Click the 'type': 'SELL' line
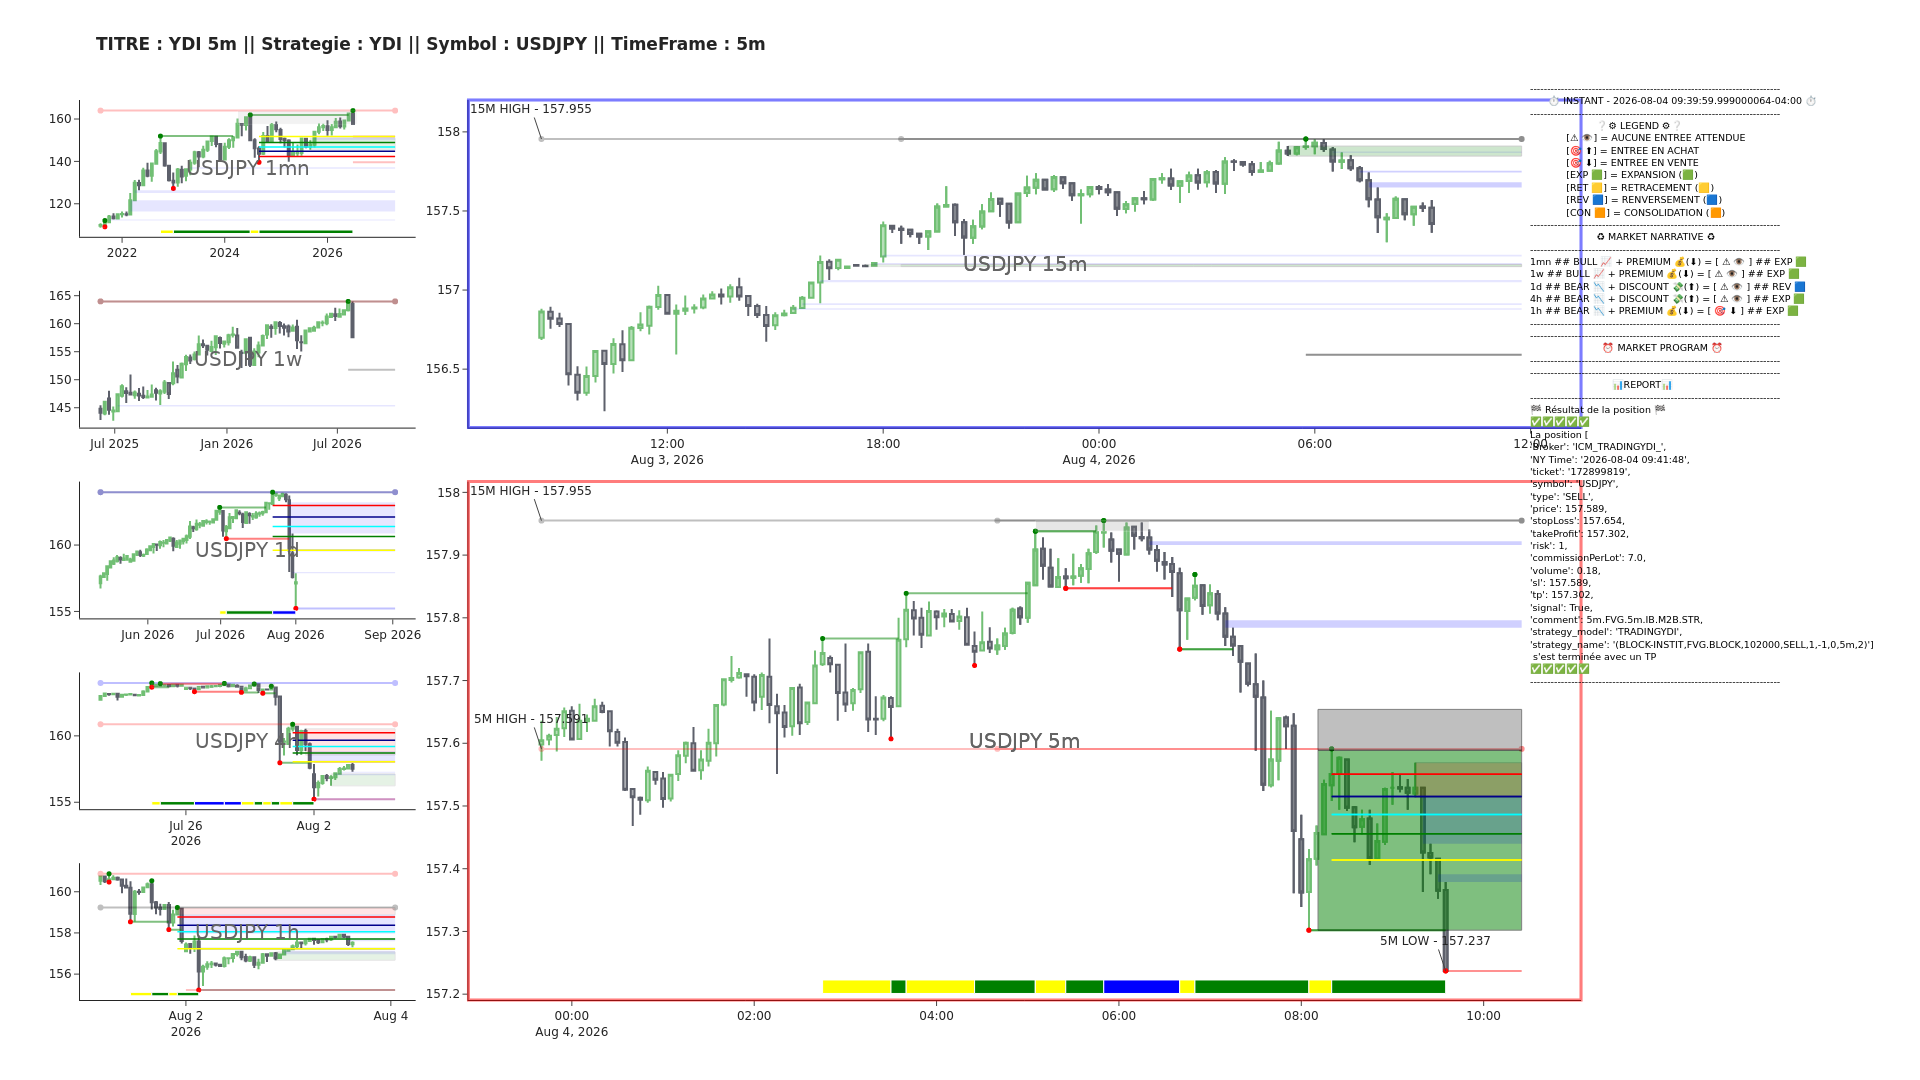Image resolution: width=1920 pixels, height=1080 pixels. coord(1562,496)
